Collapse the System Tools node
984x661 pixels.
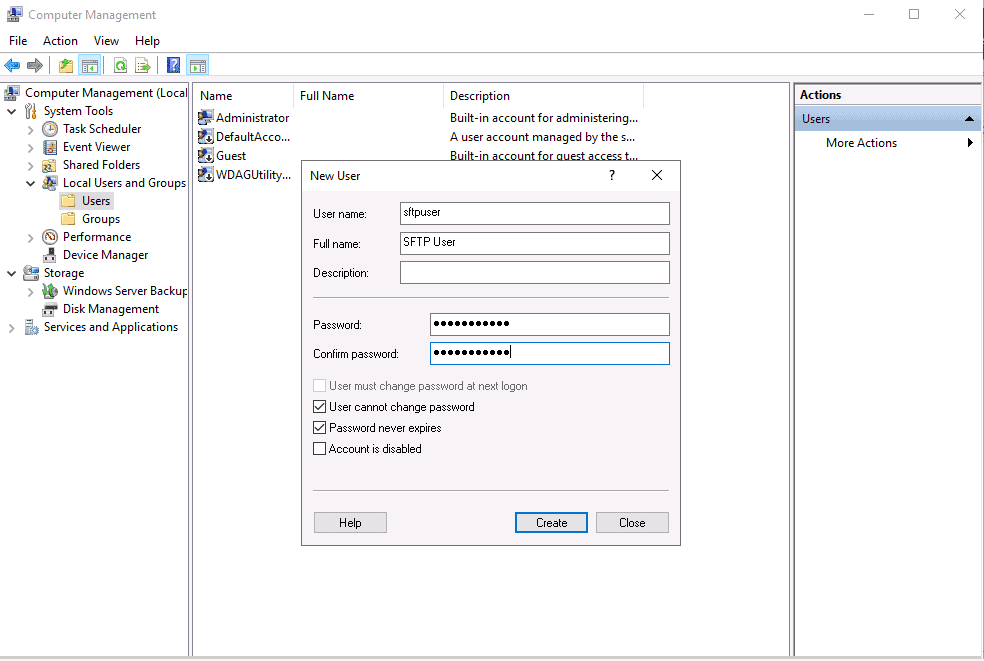click(x=11, y=112)
